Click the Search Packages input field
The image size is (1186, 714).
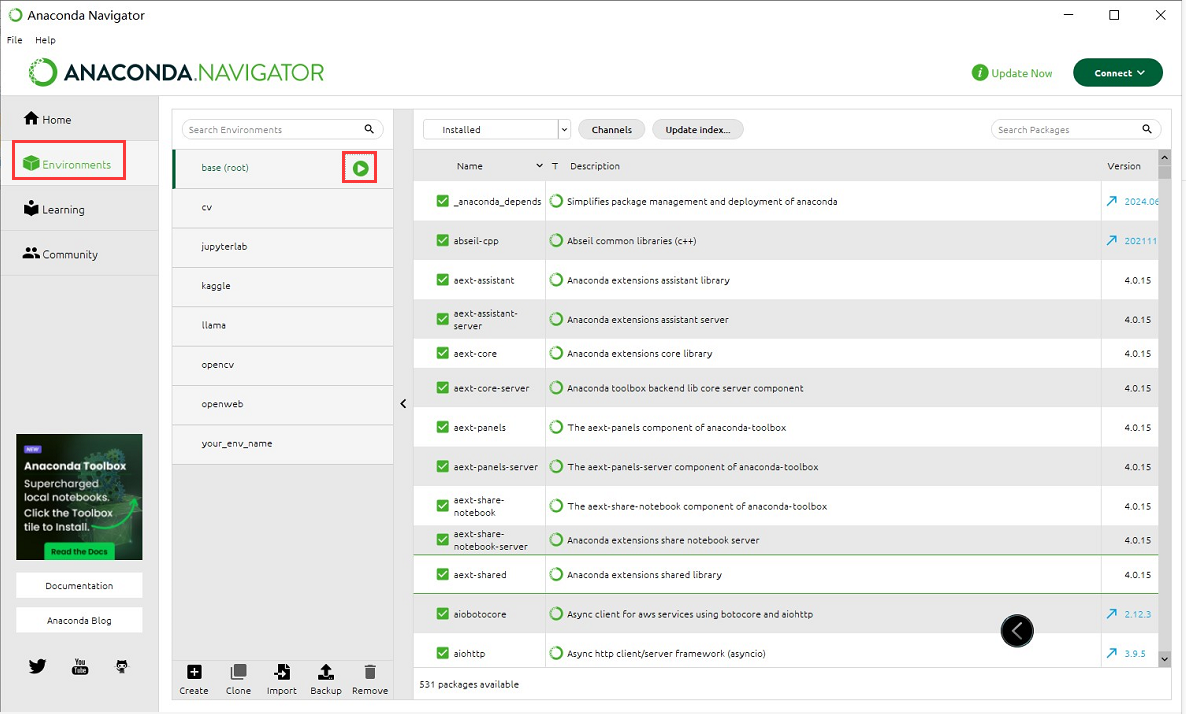1067,130
